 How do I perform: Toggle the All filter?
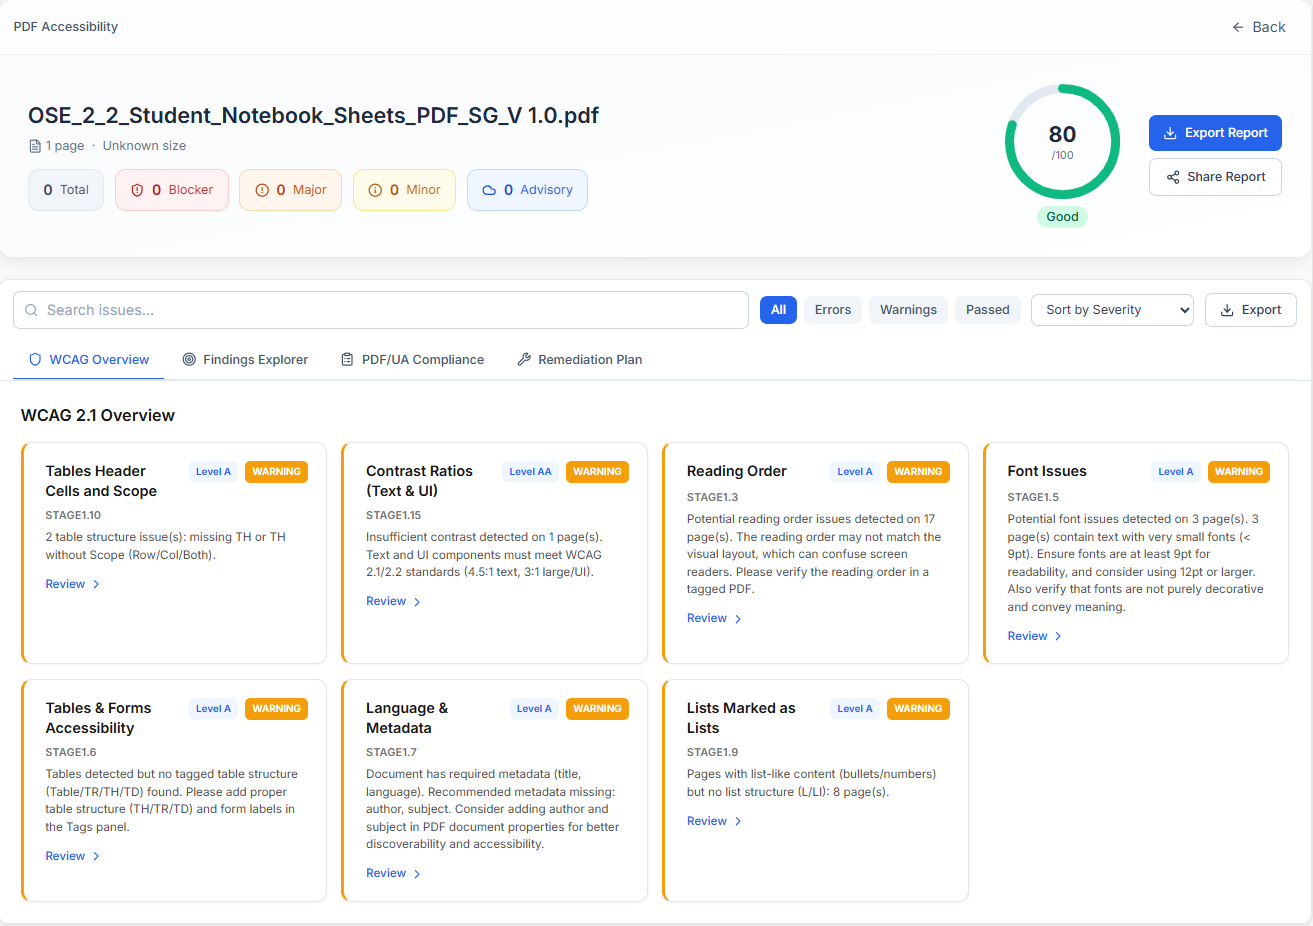coord(778,310)
